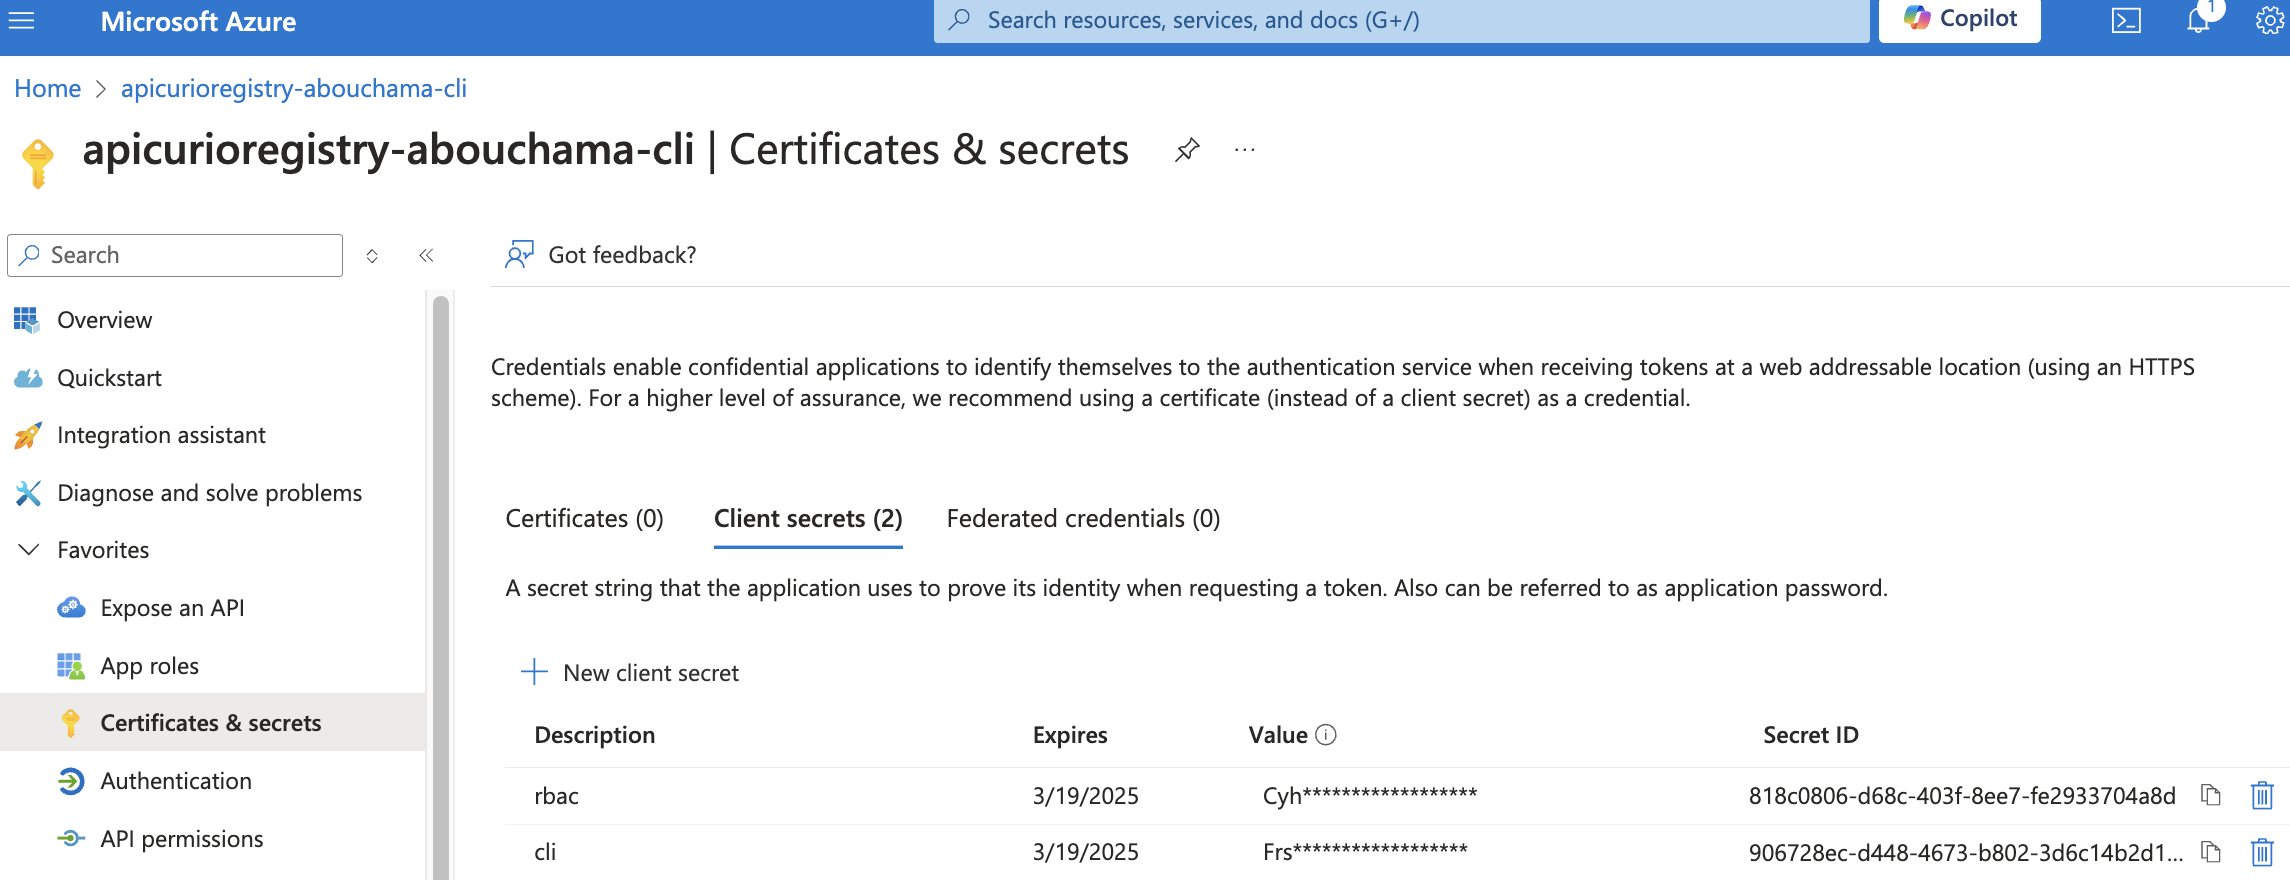Click secret ID 818c0806-d68c-403f-8ee7-fe2933704a8d
Screen dimensions: 2290x880
[1962, 796]
